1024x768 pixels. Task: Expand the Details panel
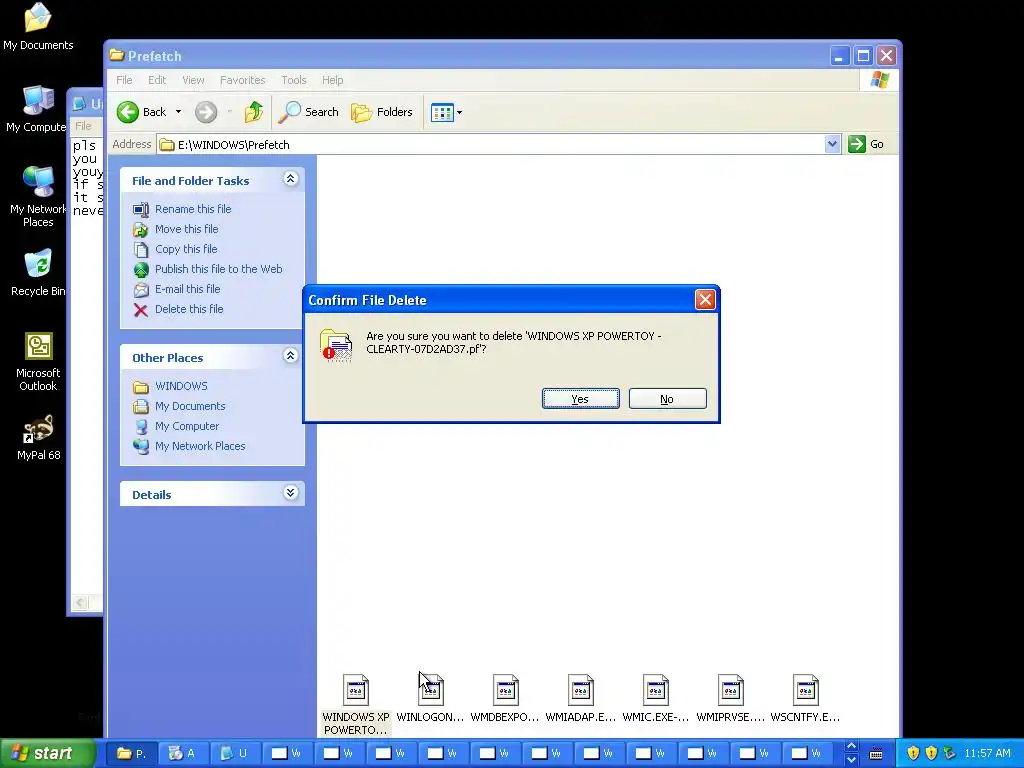coord(291,492)
